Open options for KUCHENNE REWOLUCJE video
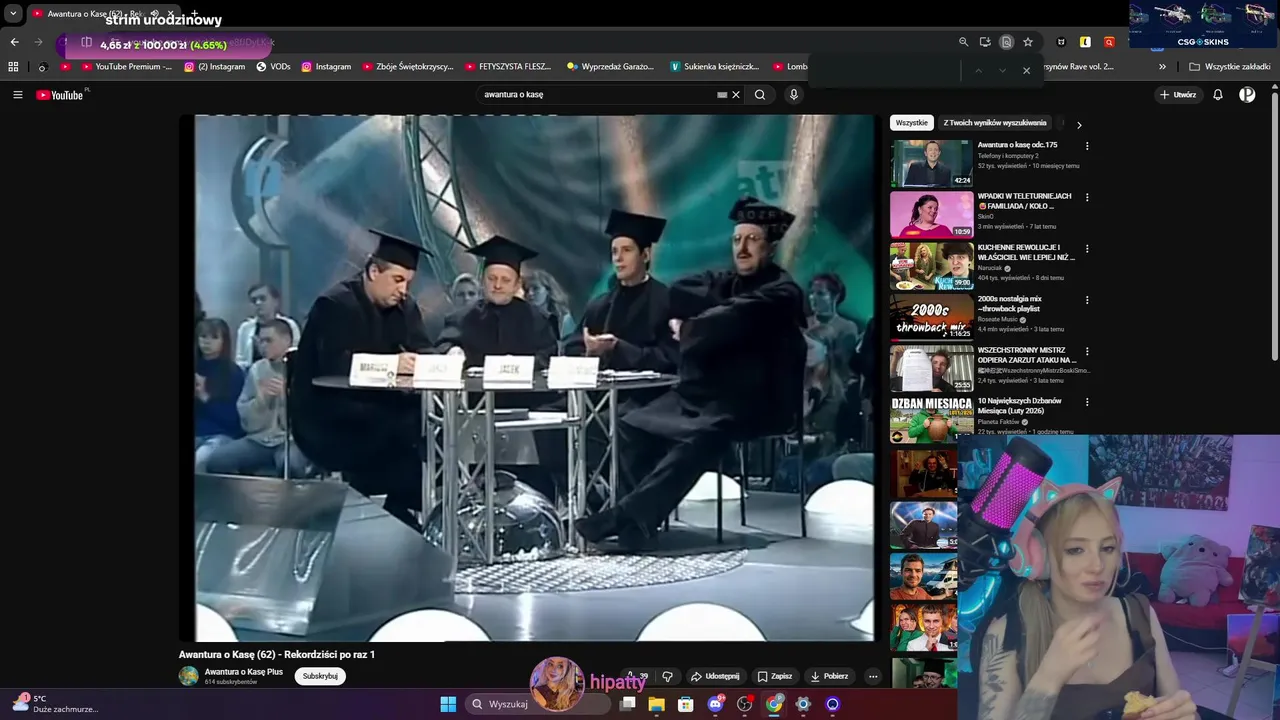 [1087, 248]
